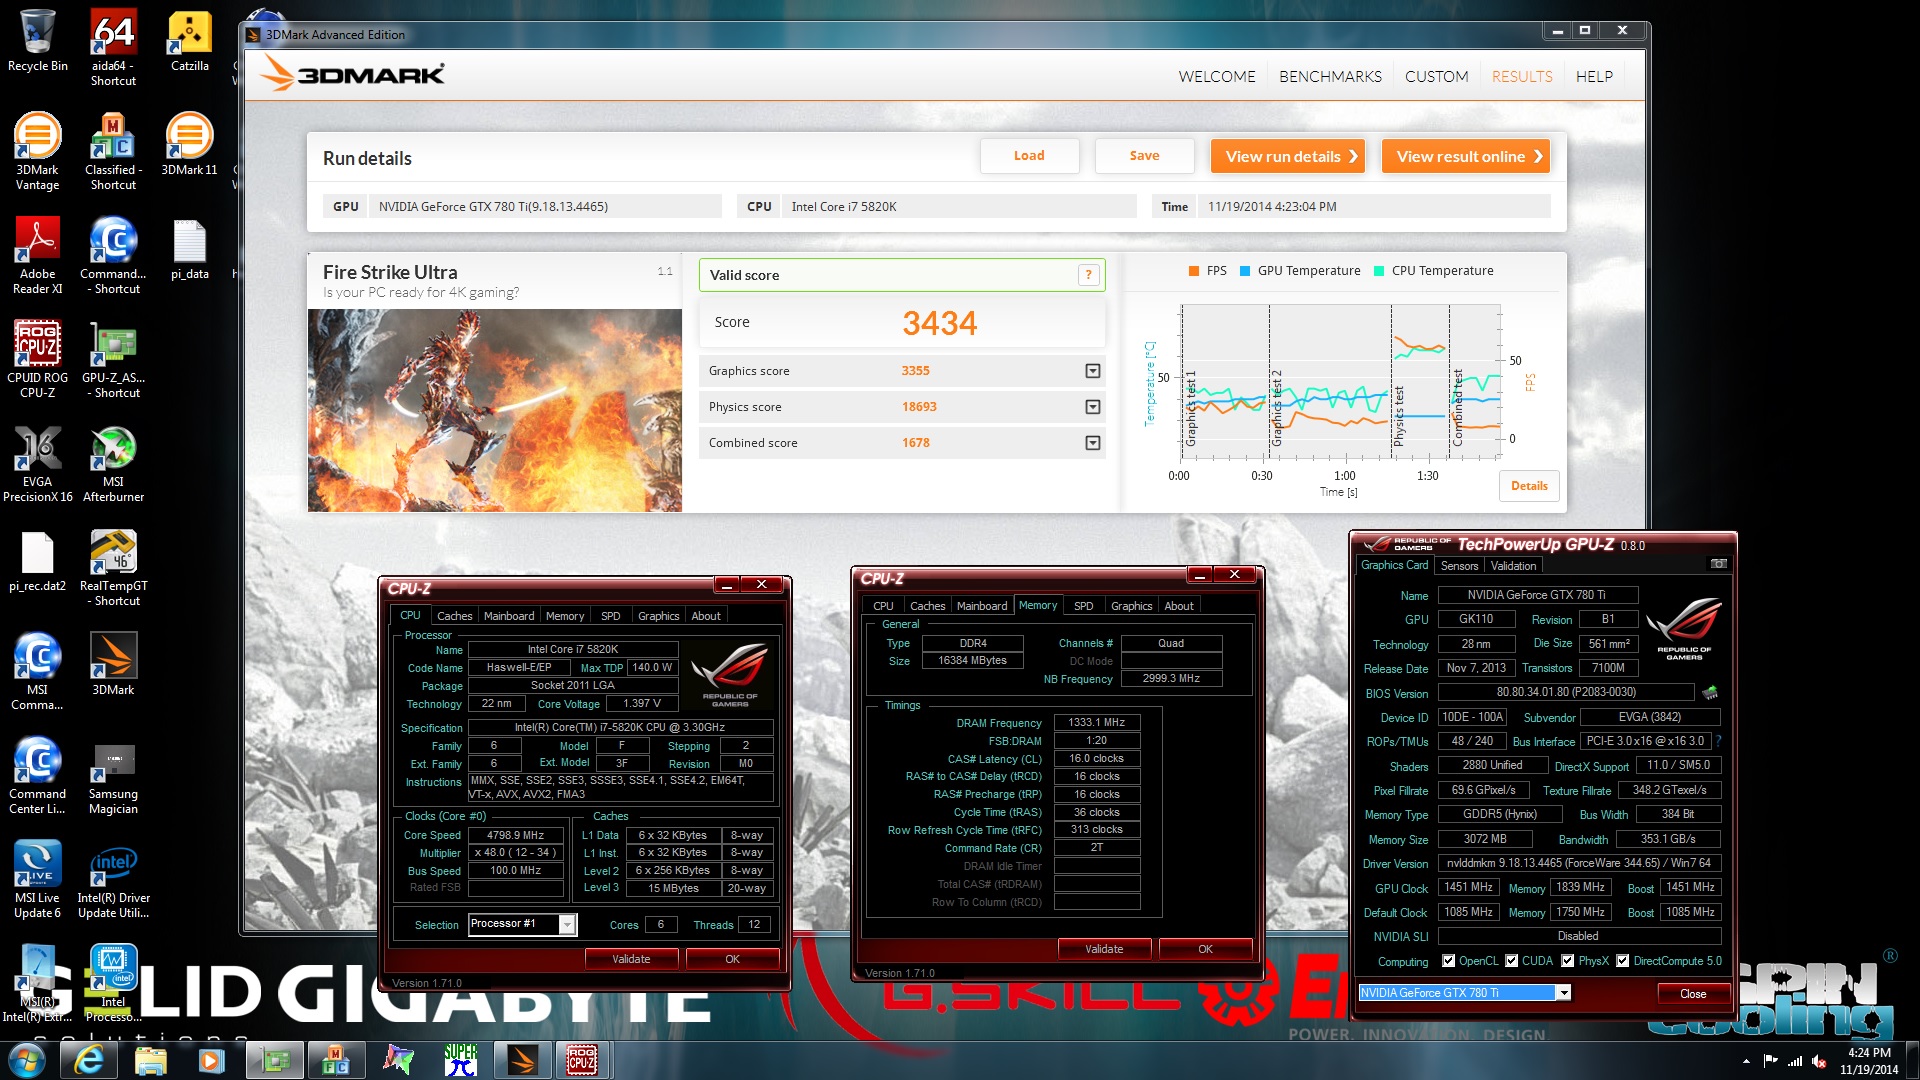Open the Mainboard tab in left CPU-Z

click(509, 616)
